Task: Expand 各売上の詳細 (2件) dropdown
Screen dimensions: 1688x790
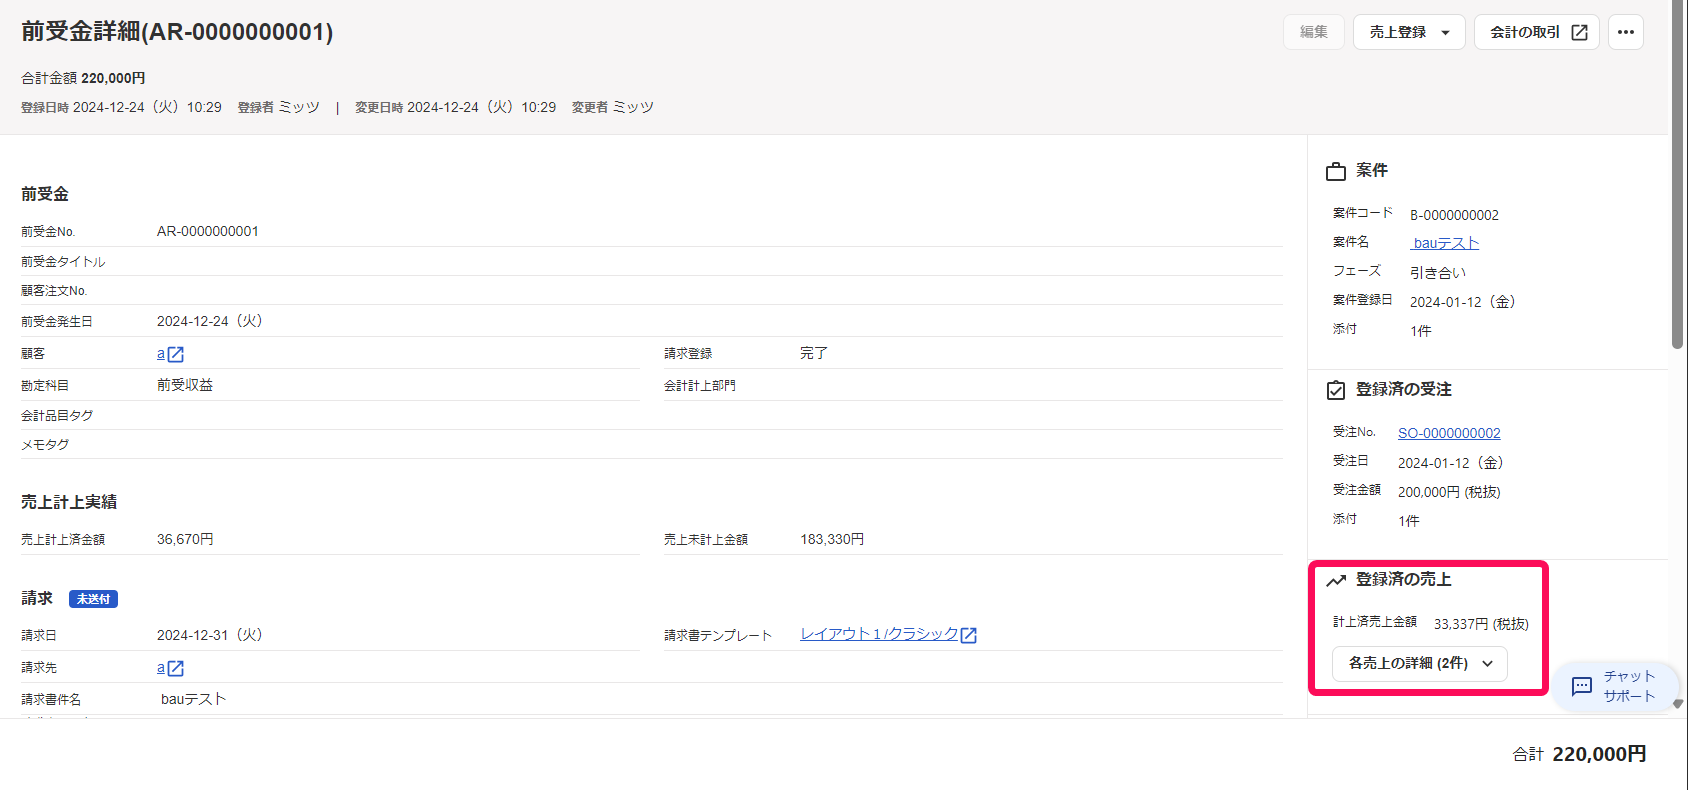Action: [x=1420, y=663]
